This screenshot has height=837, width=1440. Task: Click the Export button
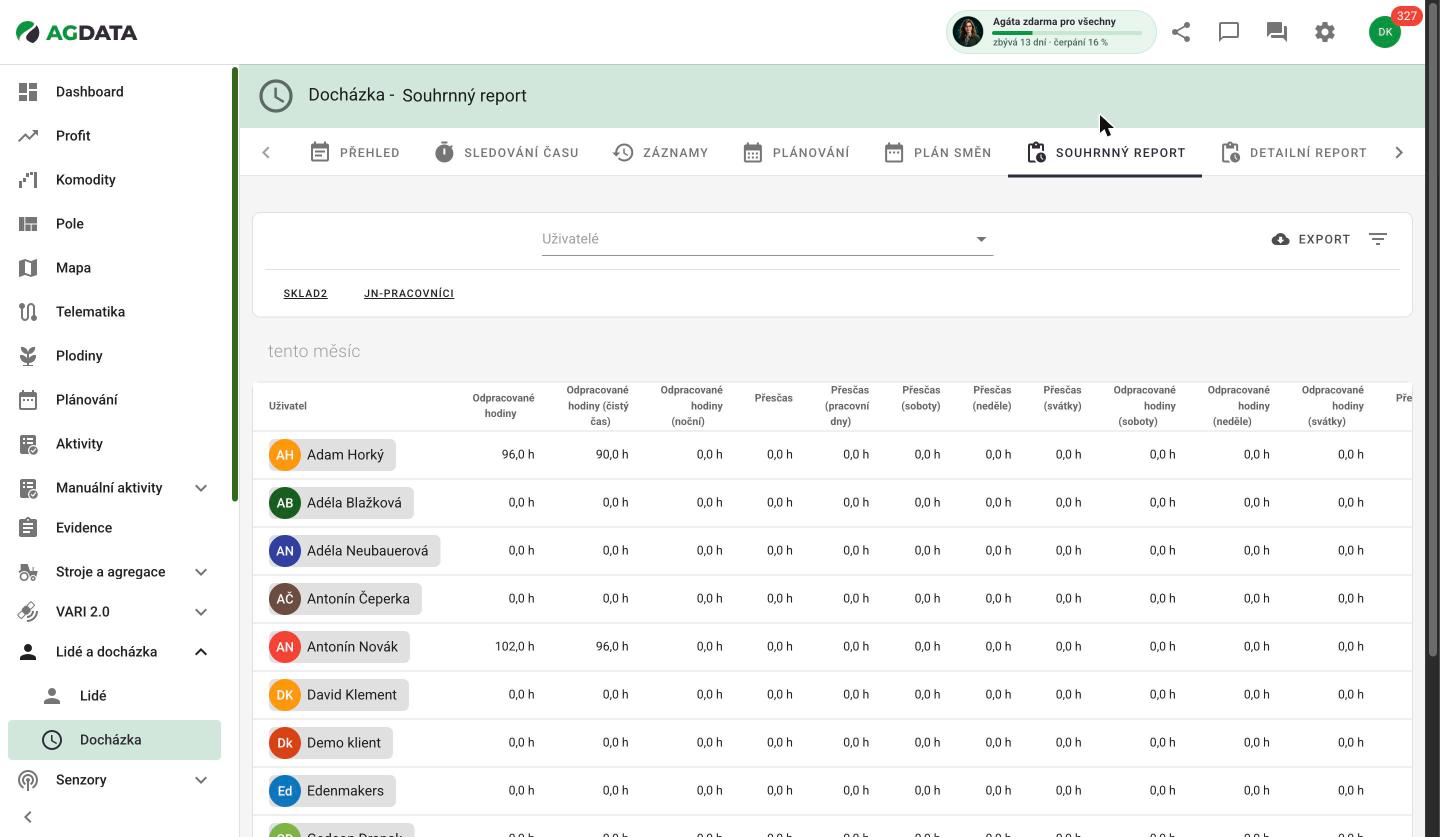(1311, 239)
